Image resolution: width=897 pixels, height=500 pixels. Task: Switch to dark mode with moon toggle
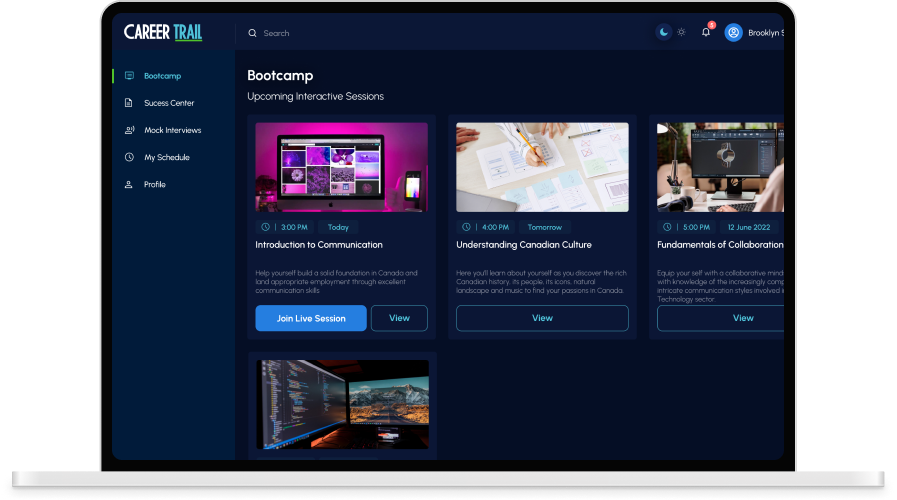pos(664,32)
